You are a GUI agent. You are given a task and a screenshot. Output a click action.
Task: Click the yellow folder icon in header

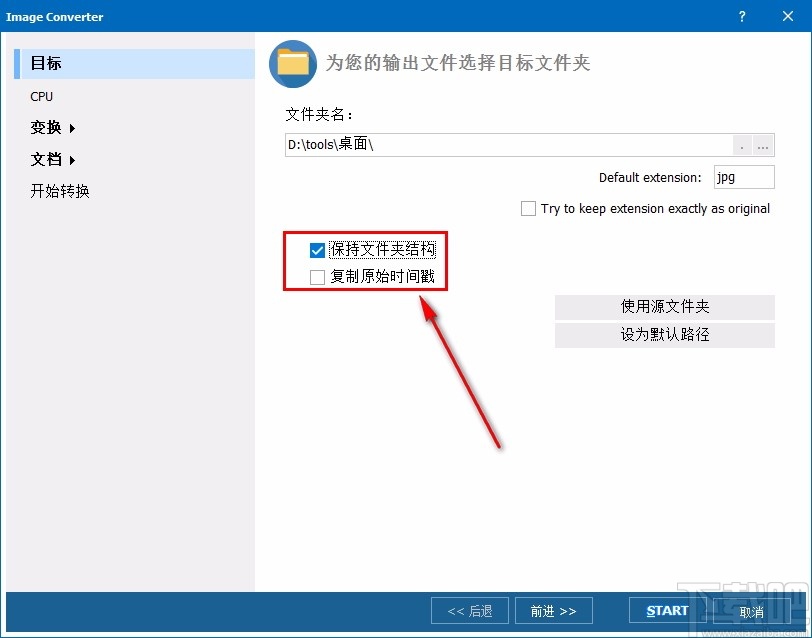(x=293, y=64)
